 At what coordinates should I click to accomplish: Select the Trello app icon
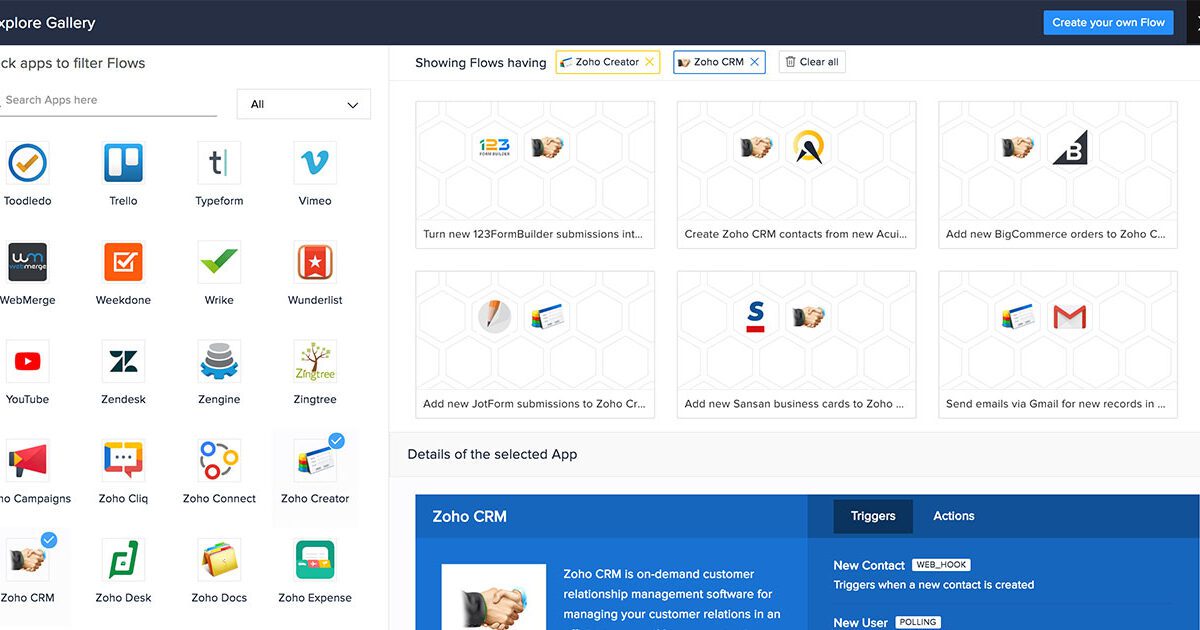click(x=123, y=163)
